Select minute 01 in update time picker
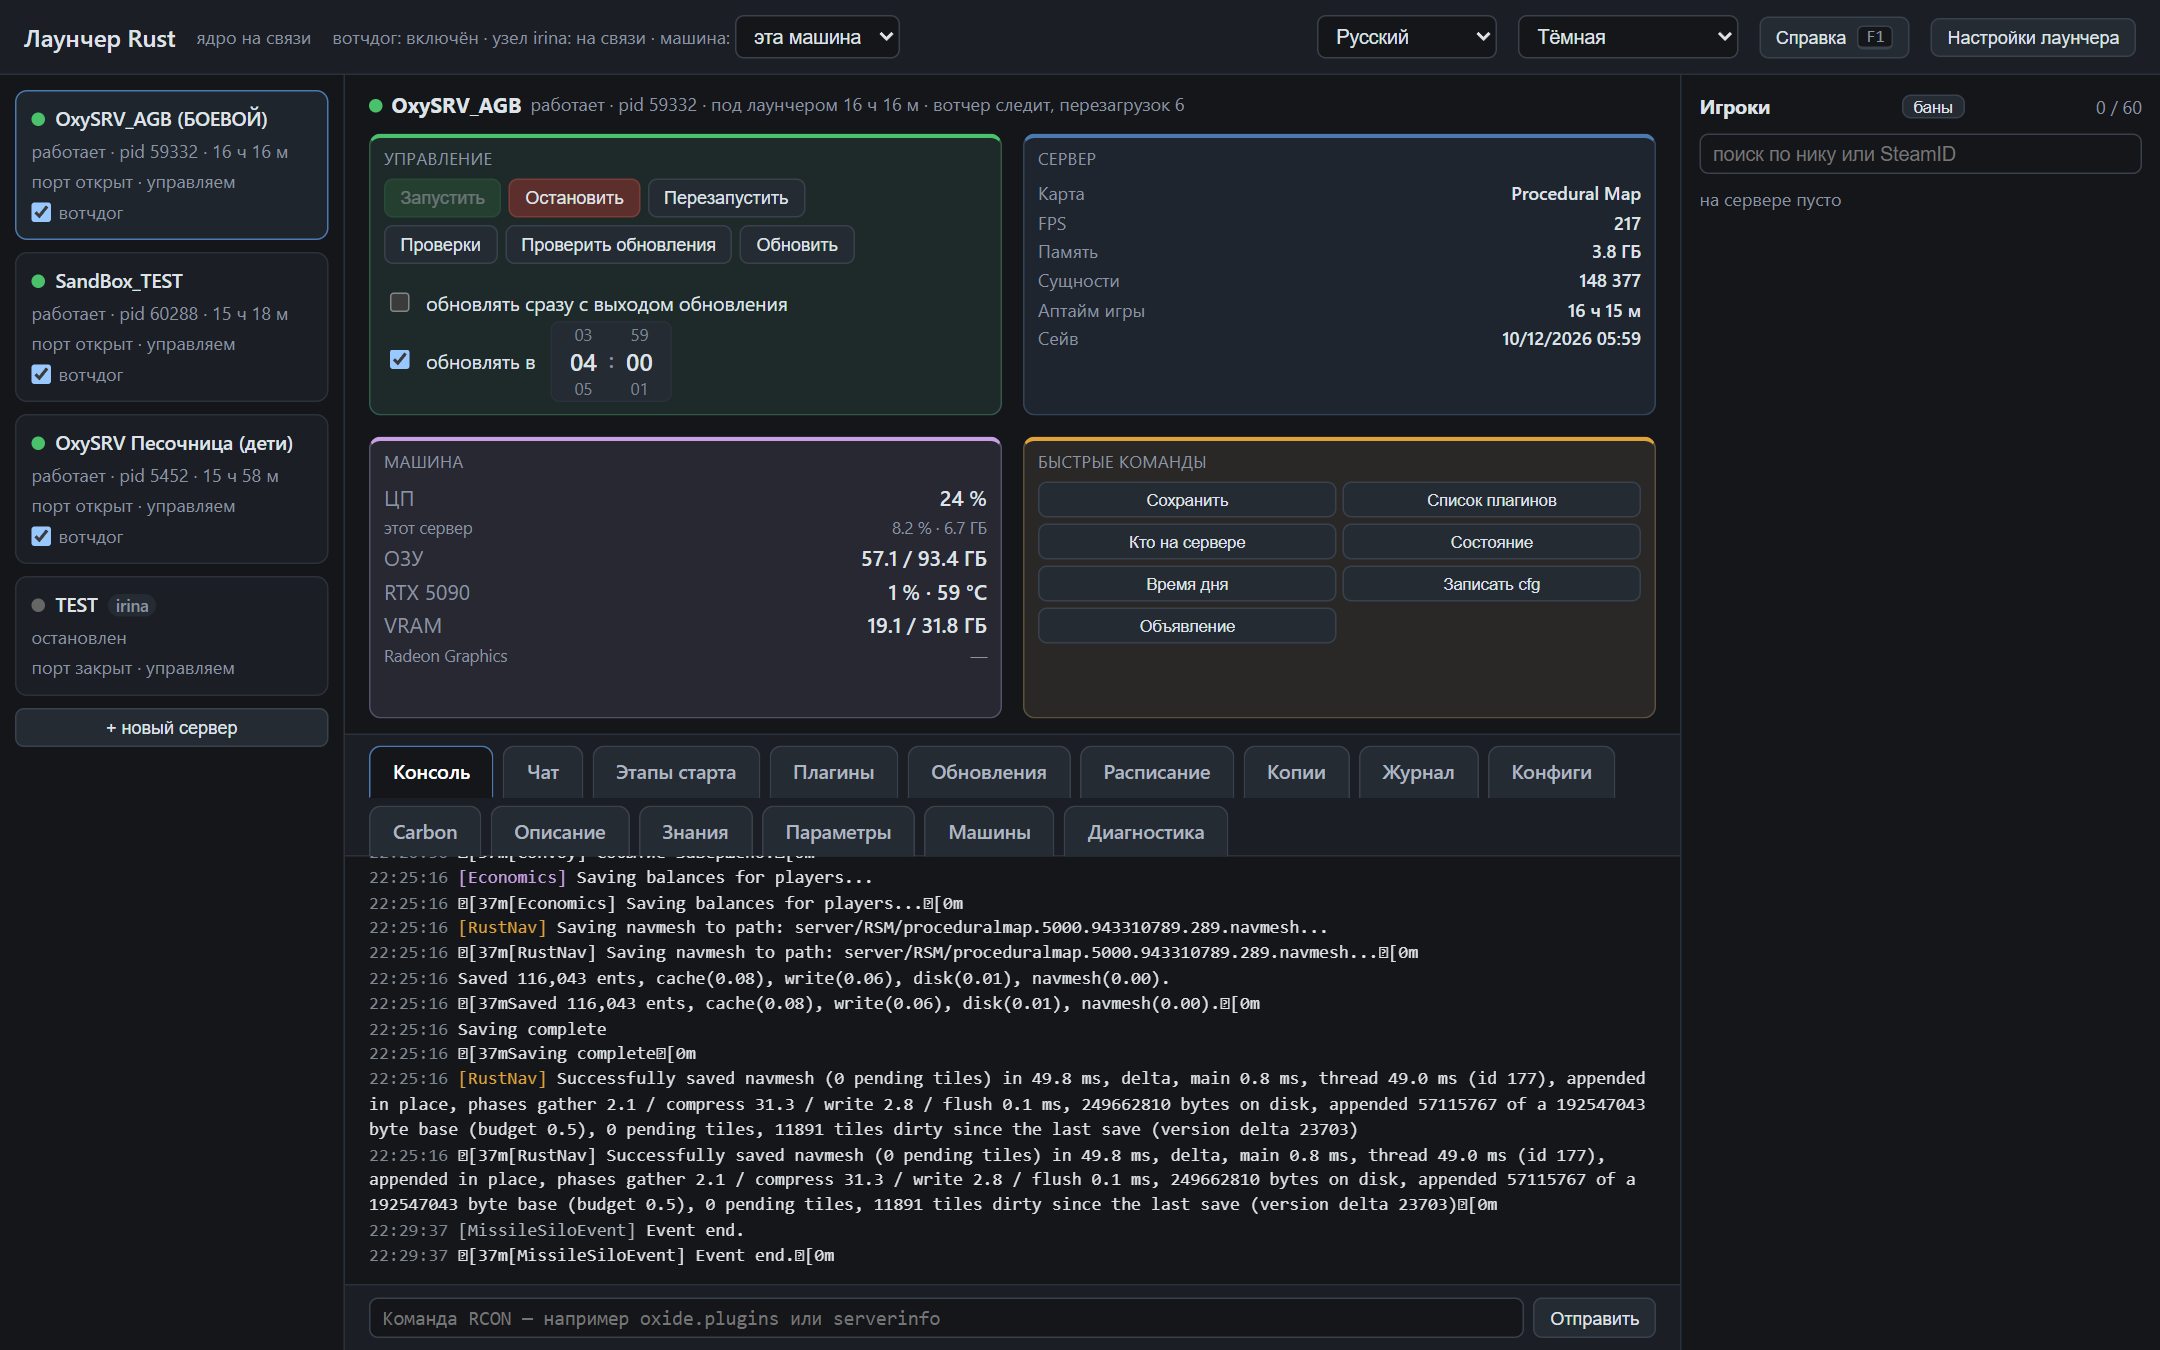Screen dimensions: 2160x1350 [x=639, y=389]
